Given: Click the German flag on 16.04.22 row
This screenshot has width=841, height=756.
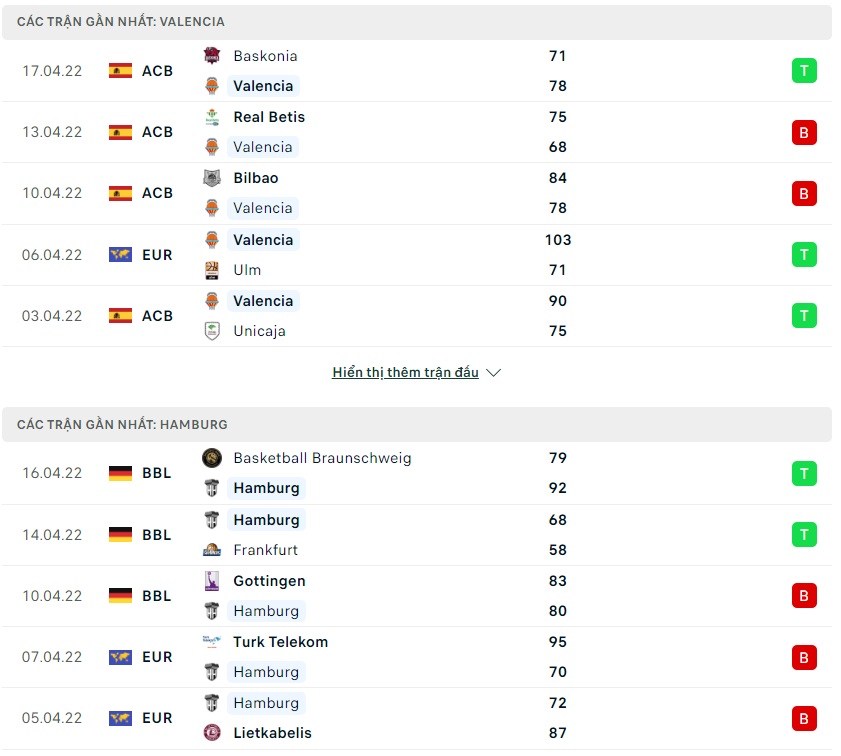Looking at the screenshot, I should click(120, 473).
